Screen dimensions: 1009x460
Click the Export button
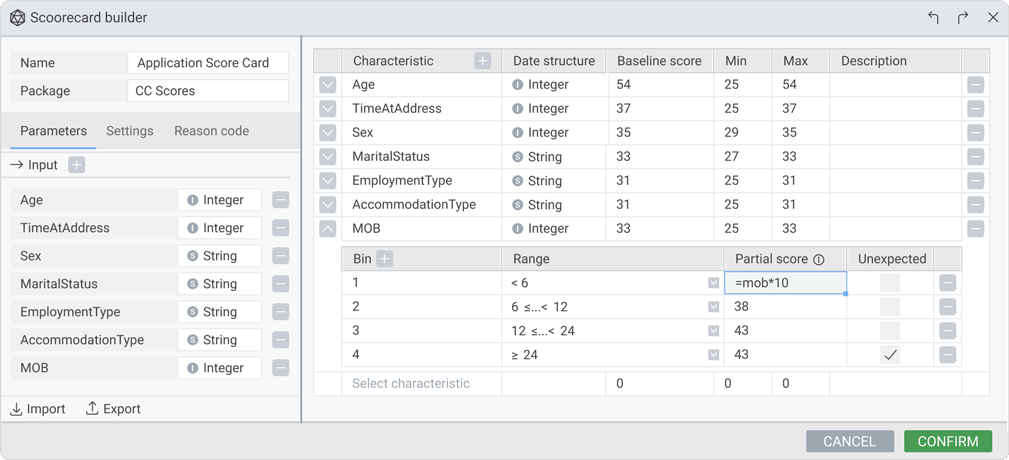click(x=113, y=409)
